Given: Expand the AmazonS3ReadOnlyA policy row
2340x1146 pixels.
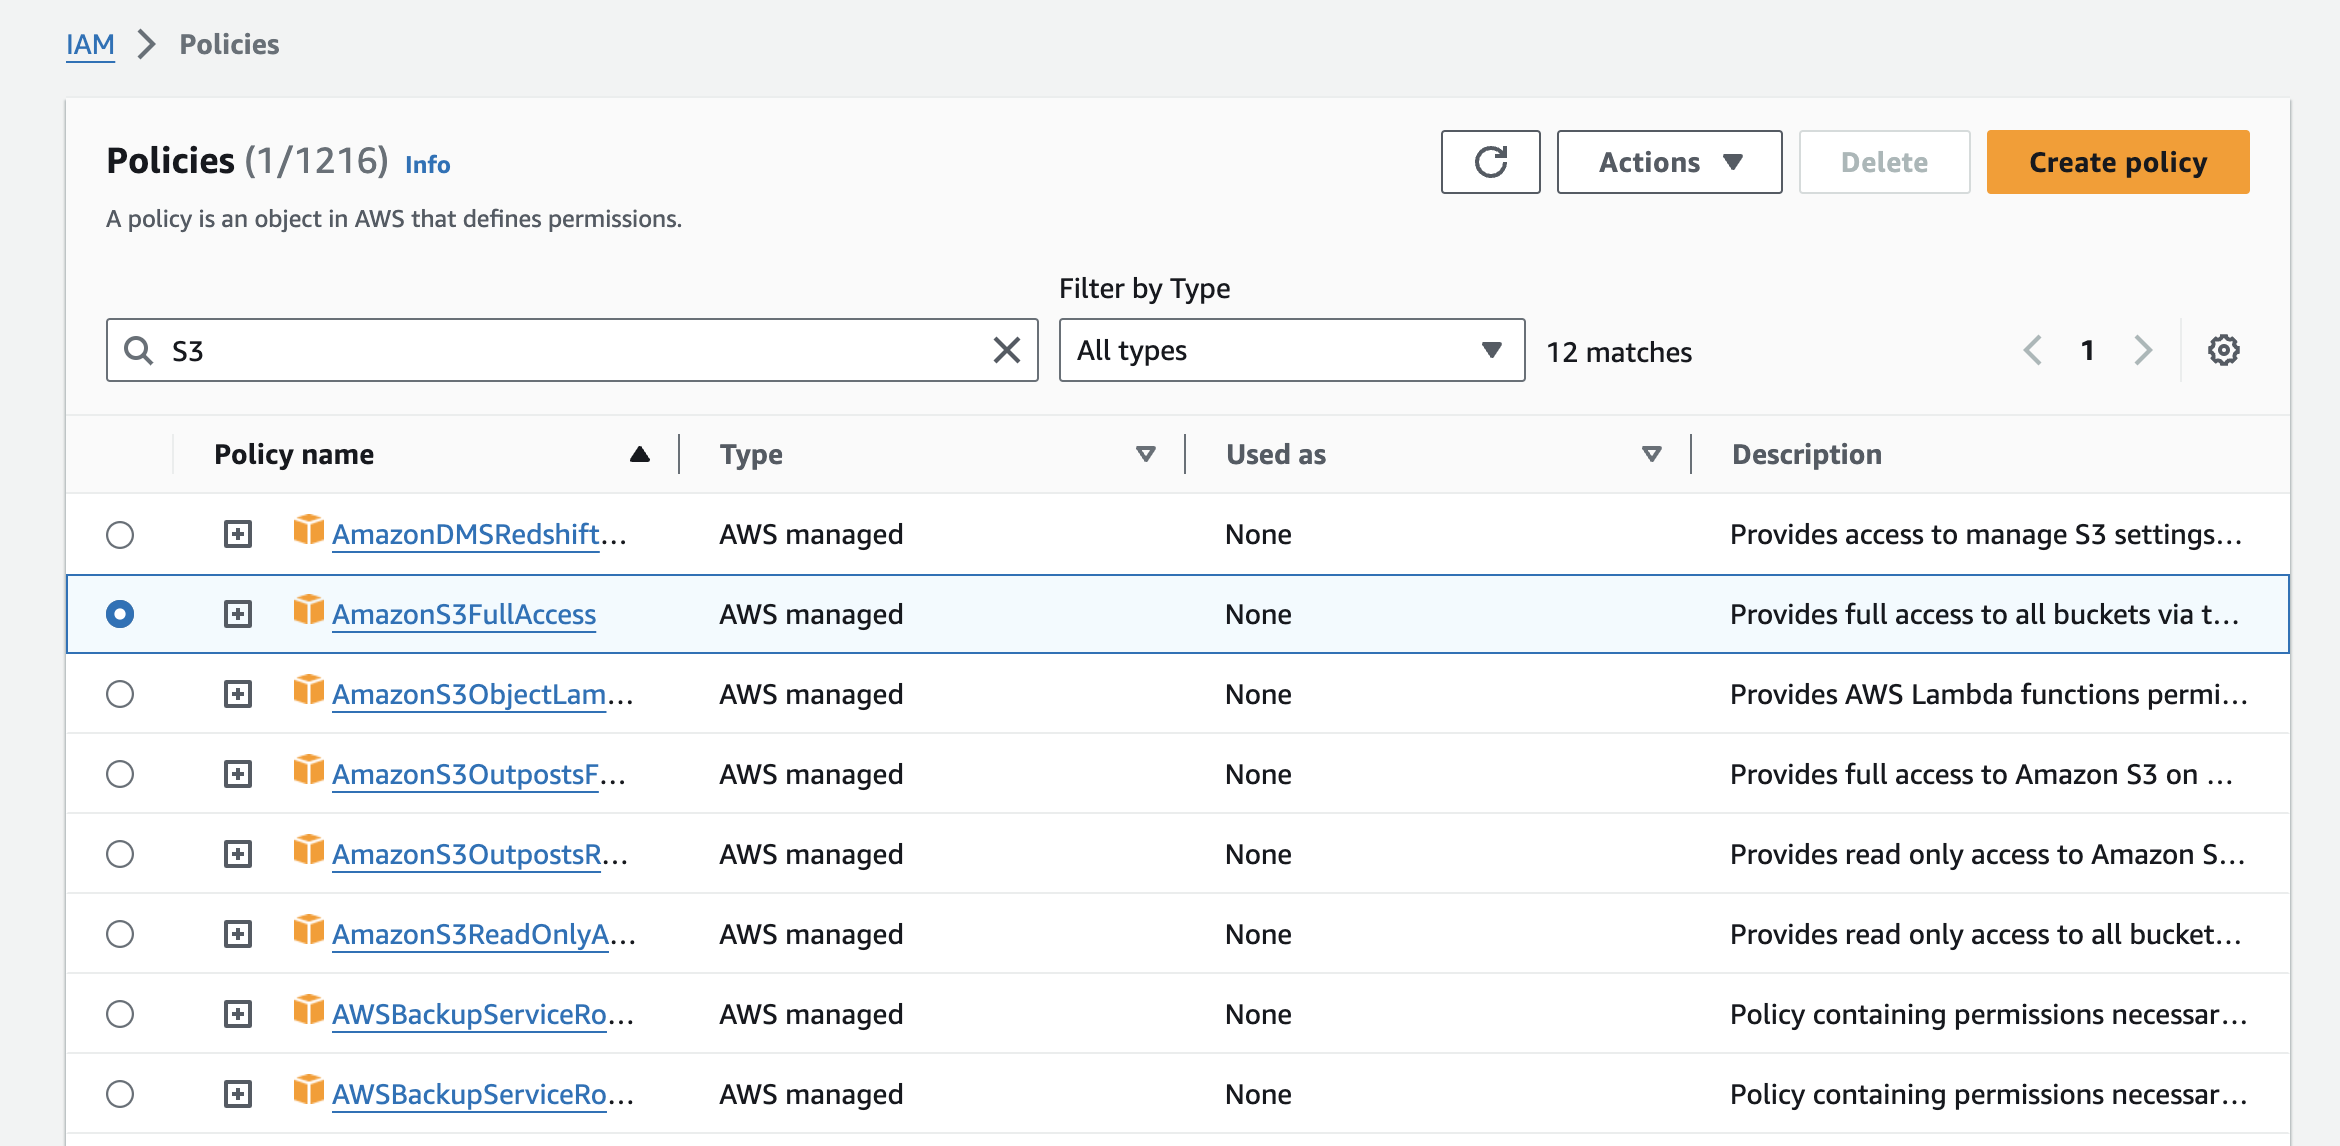Looking at the screenshot, I should [x=238, y=934].
